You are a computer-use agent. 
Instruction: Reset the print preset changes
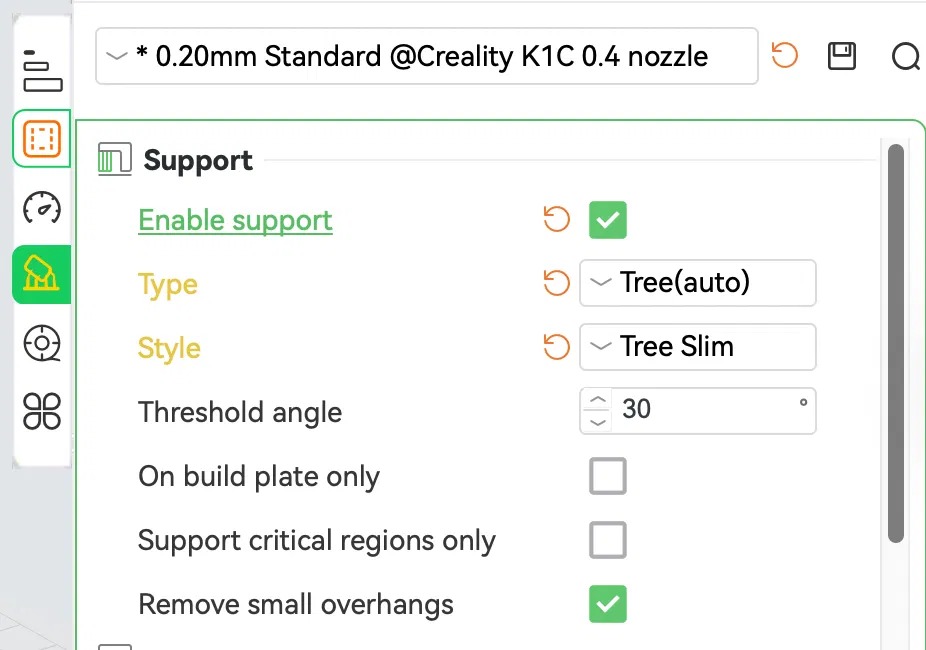tap(785, 56)
